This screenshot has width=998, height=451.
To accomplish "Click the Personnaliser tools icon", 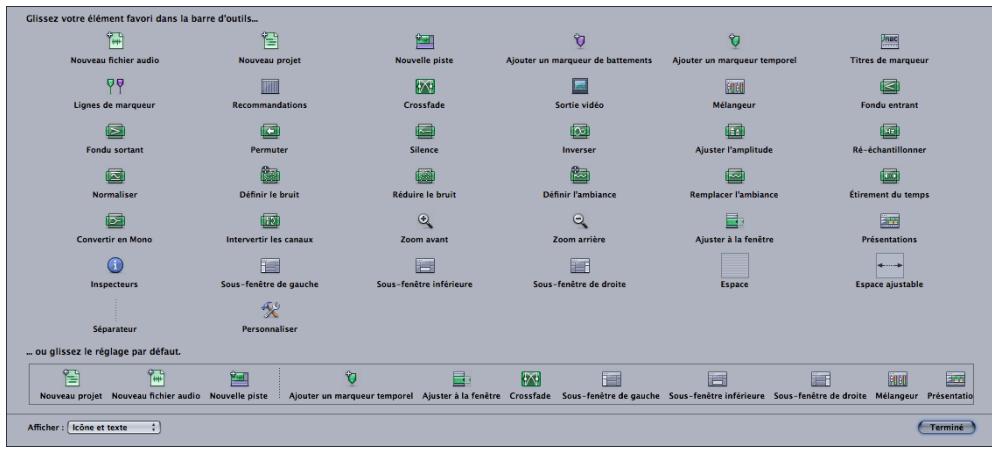I will pos(270,310).
